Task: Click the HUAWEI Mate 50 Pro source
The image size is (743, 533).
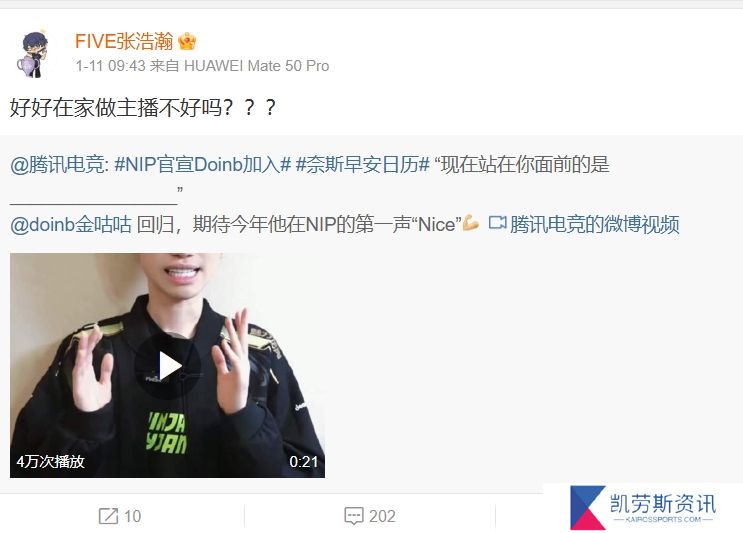Action: [x=256, y=66]
